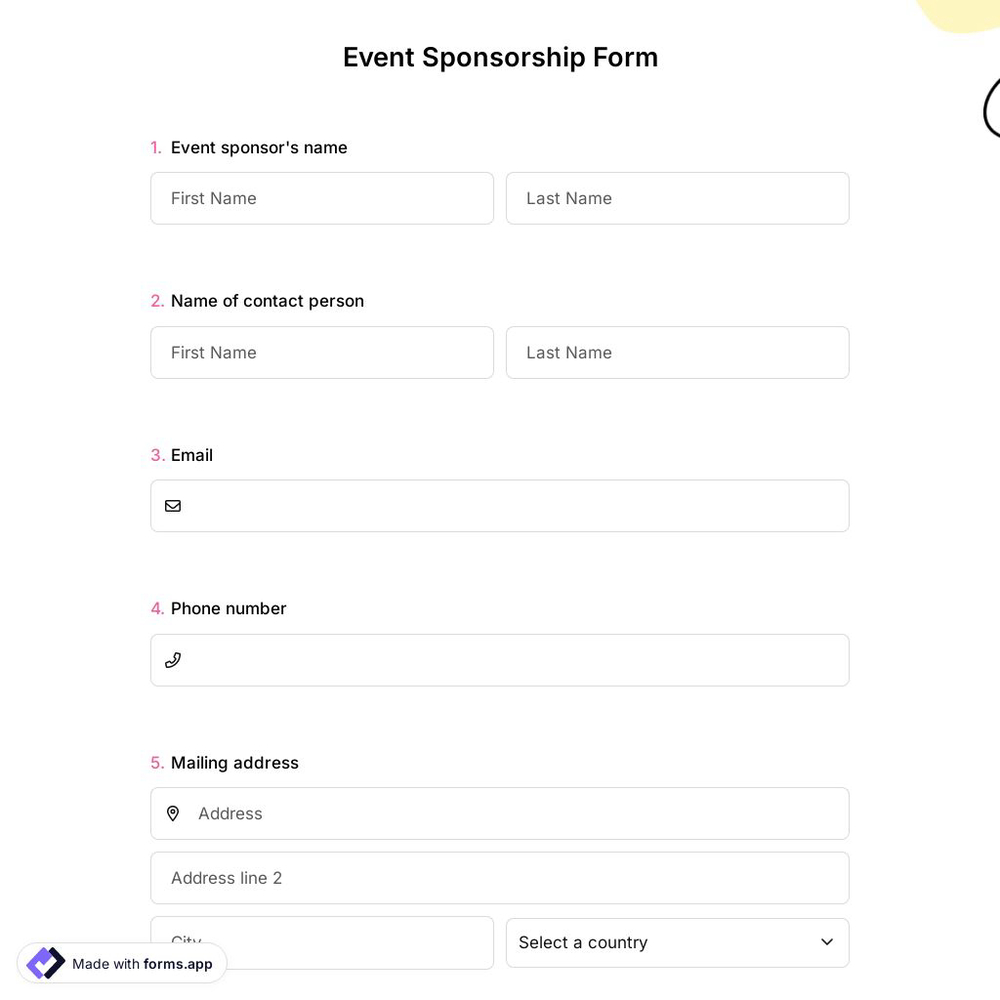Viewport: 1000px width, 1000px height.
Task: Click the Phone number input field
Action: tap(500, 659)
